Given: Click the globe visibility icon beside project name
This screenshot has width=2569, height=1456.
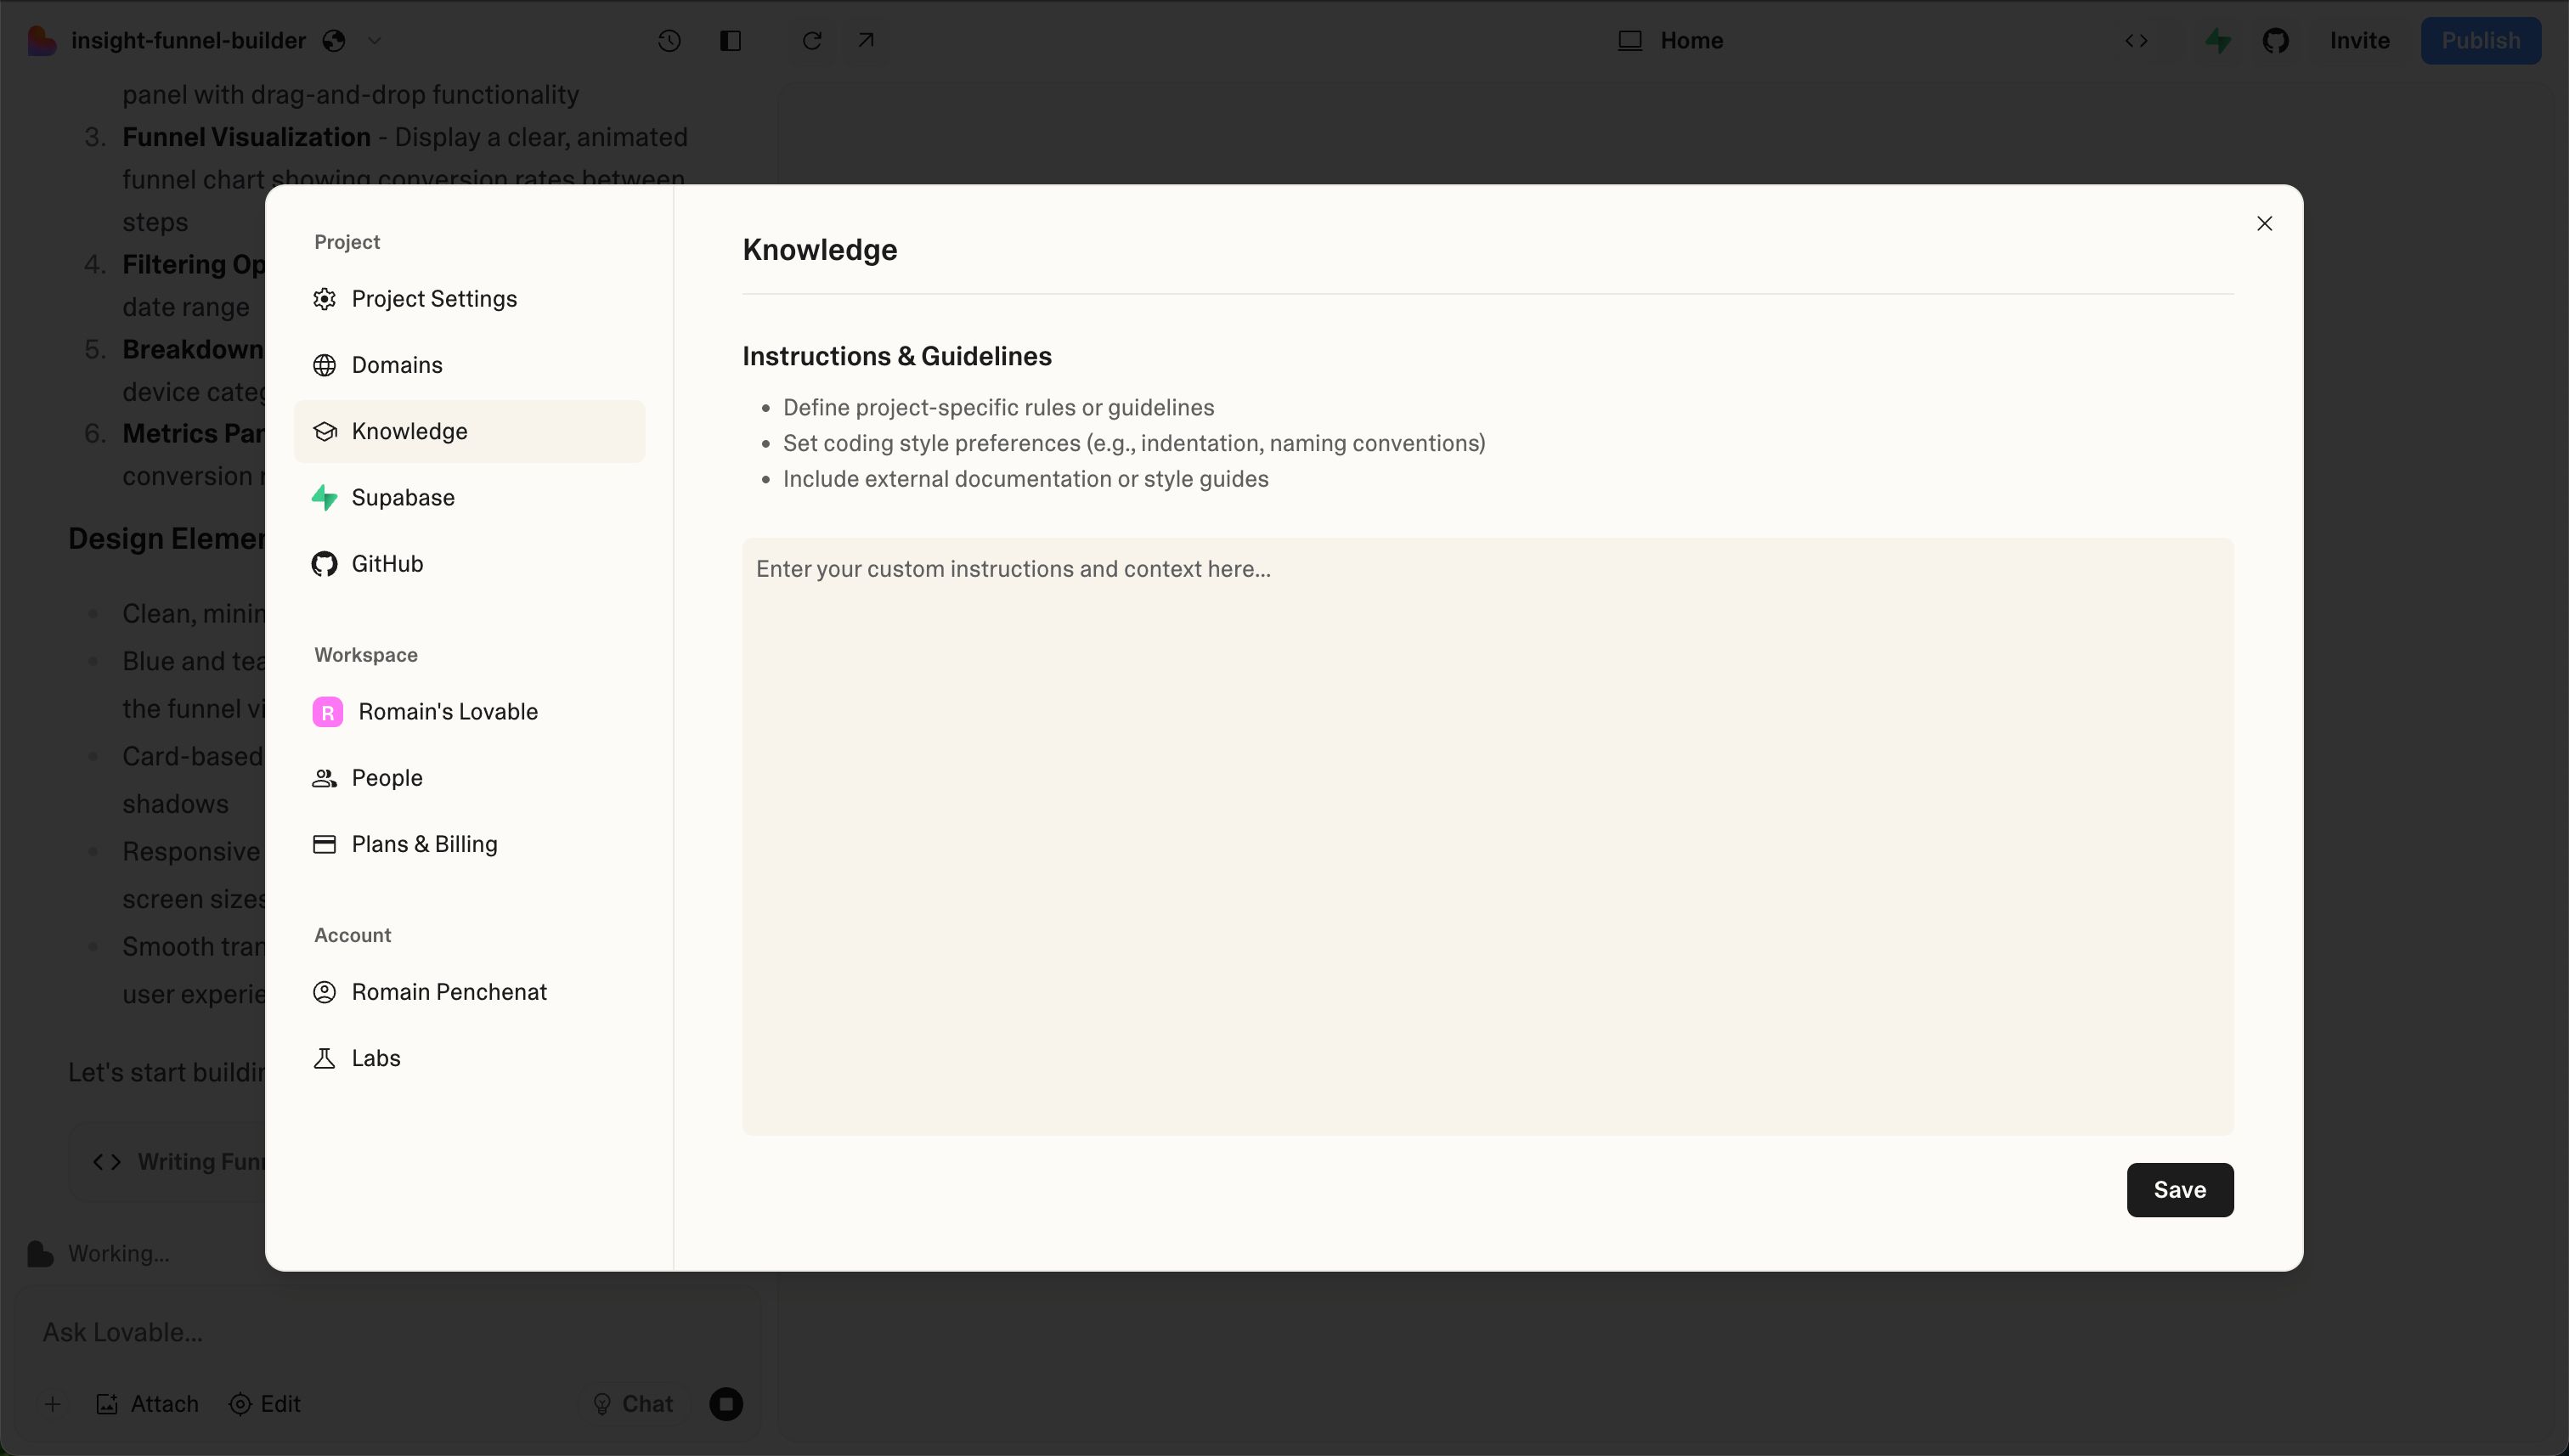Looking at the screenshot, I should 334,41.
